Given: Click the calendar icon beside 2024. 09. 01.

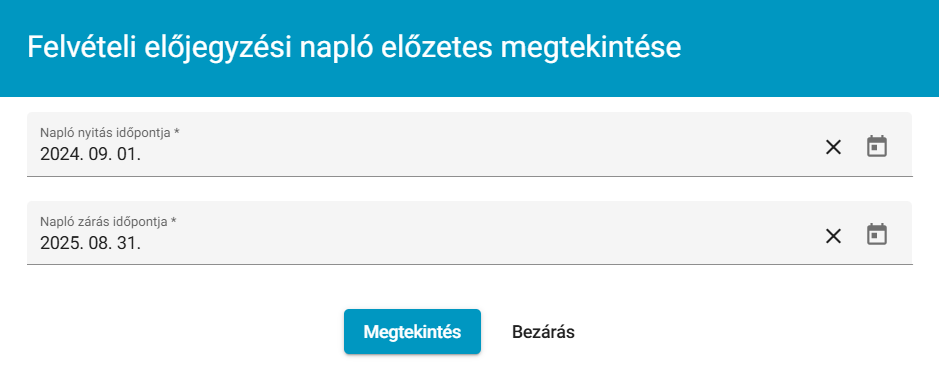Looking at the screenshot, I should [877, 147].
